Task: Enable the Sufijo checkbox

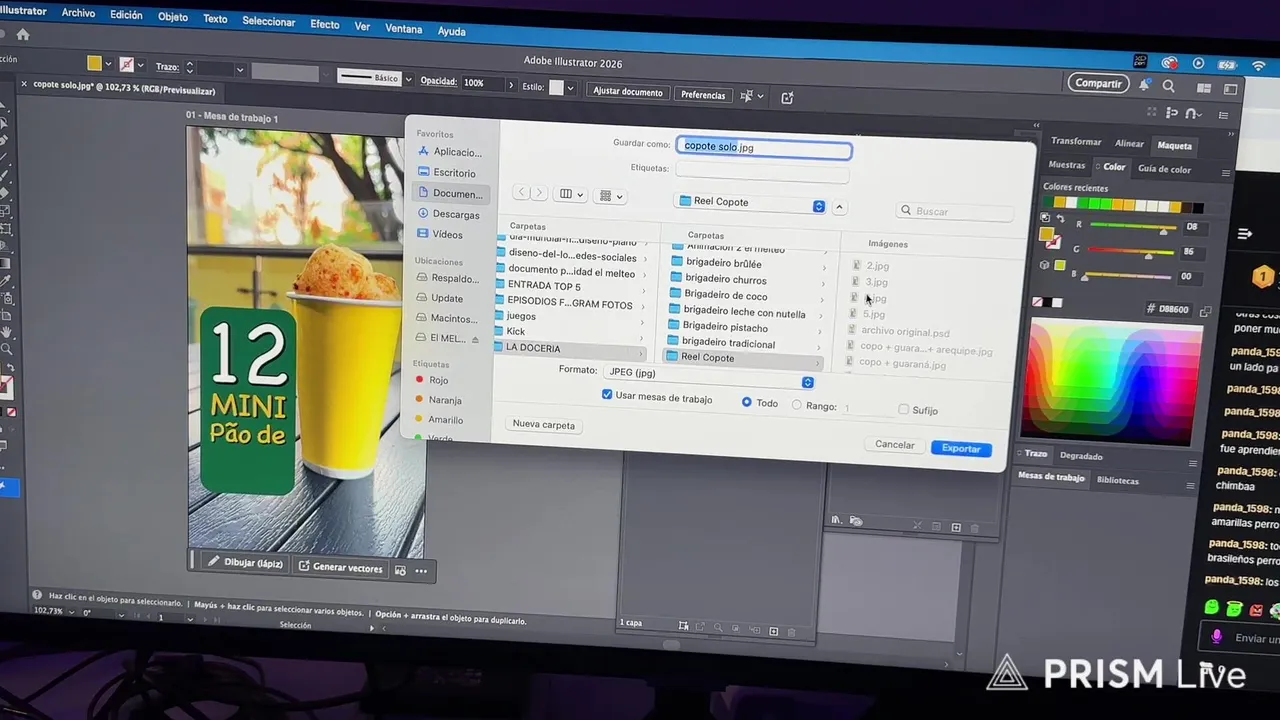Action: tap(904, 410)
